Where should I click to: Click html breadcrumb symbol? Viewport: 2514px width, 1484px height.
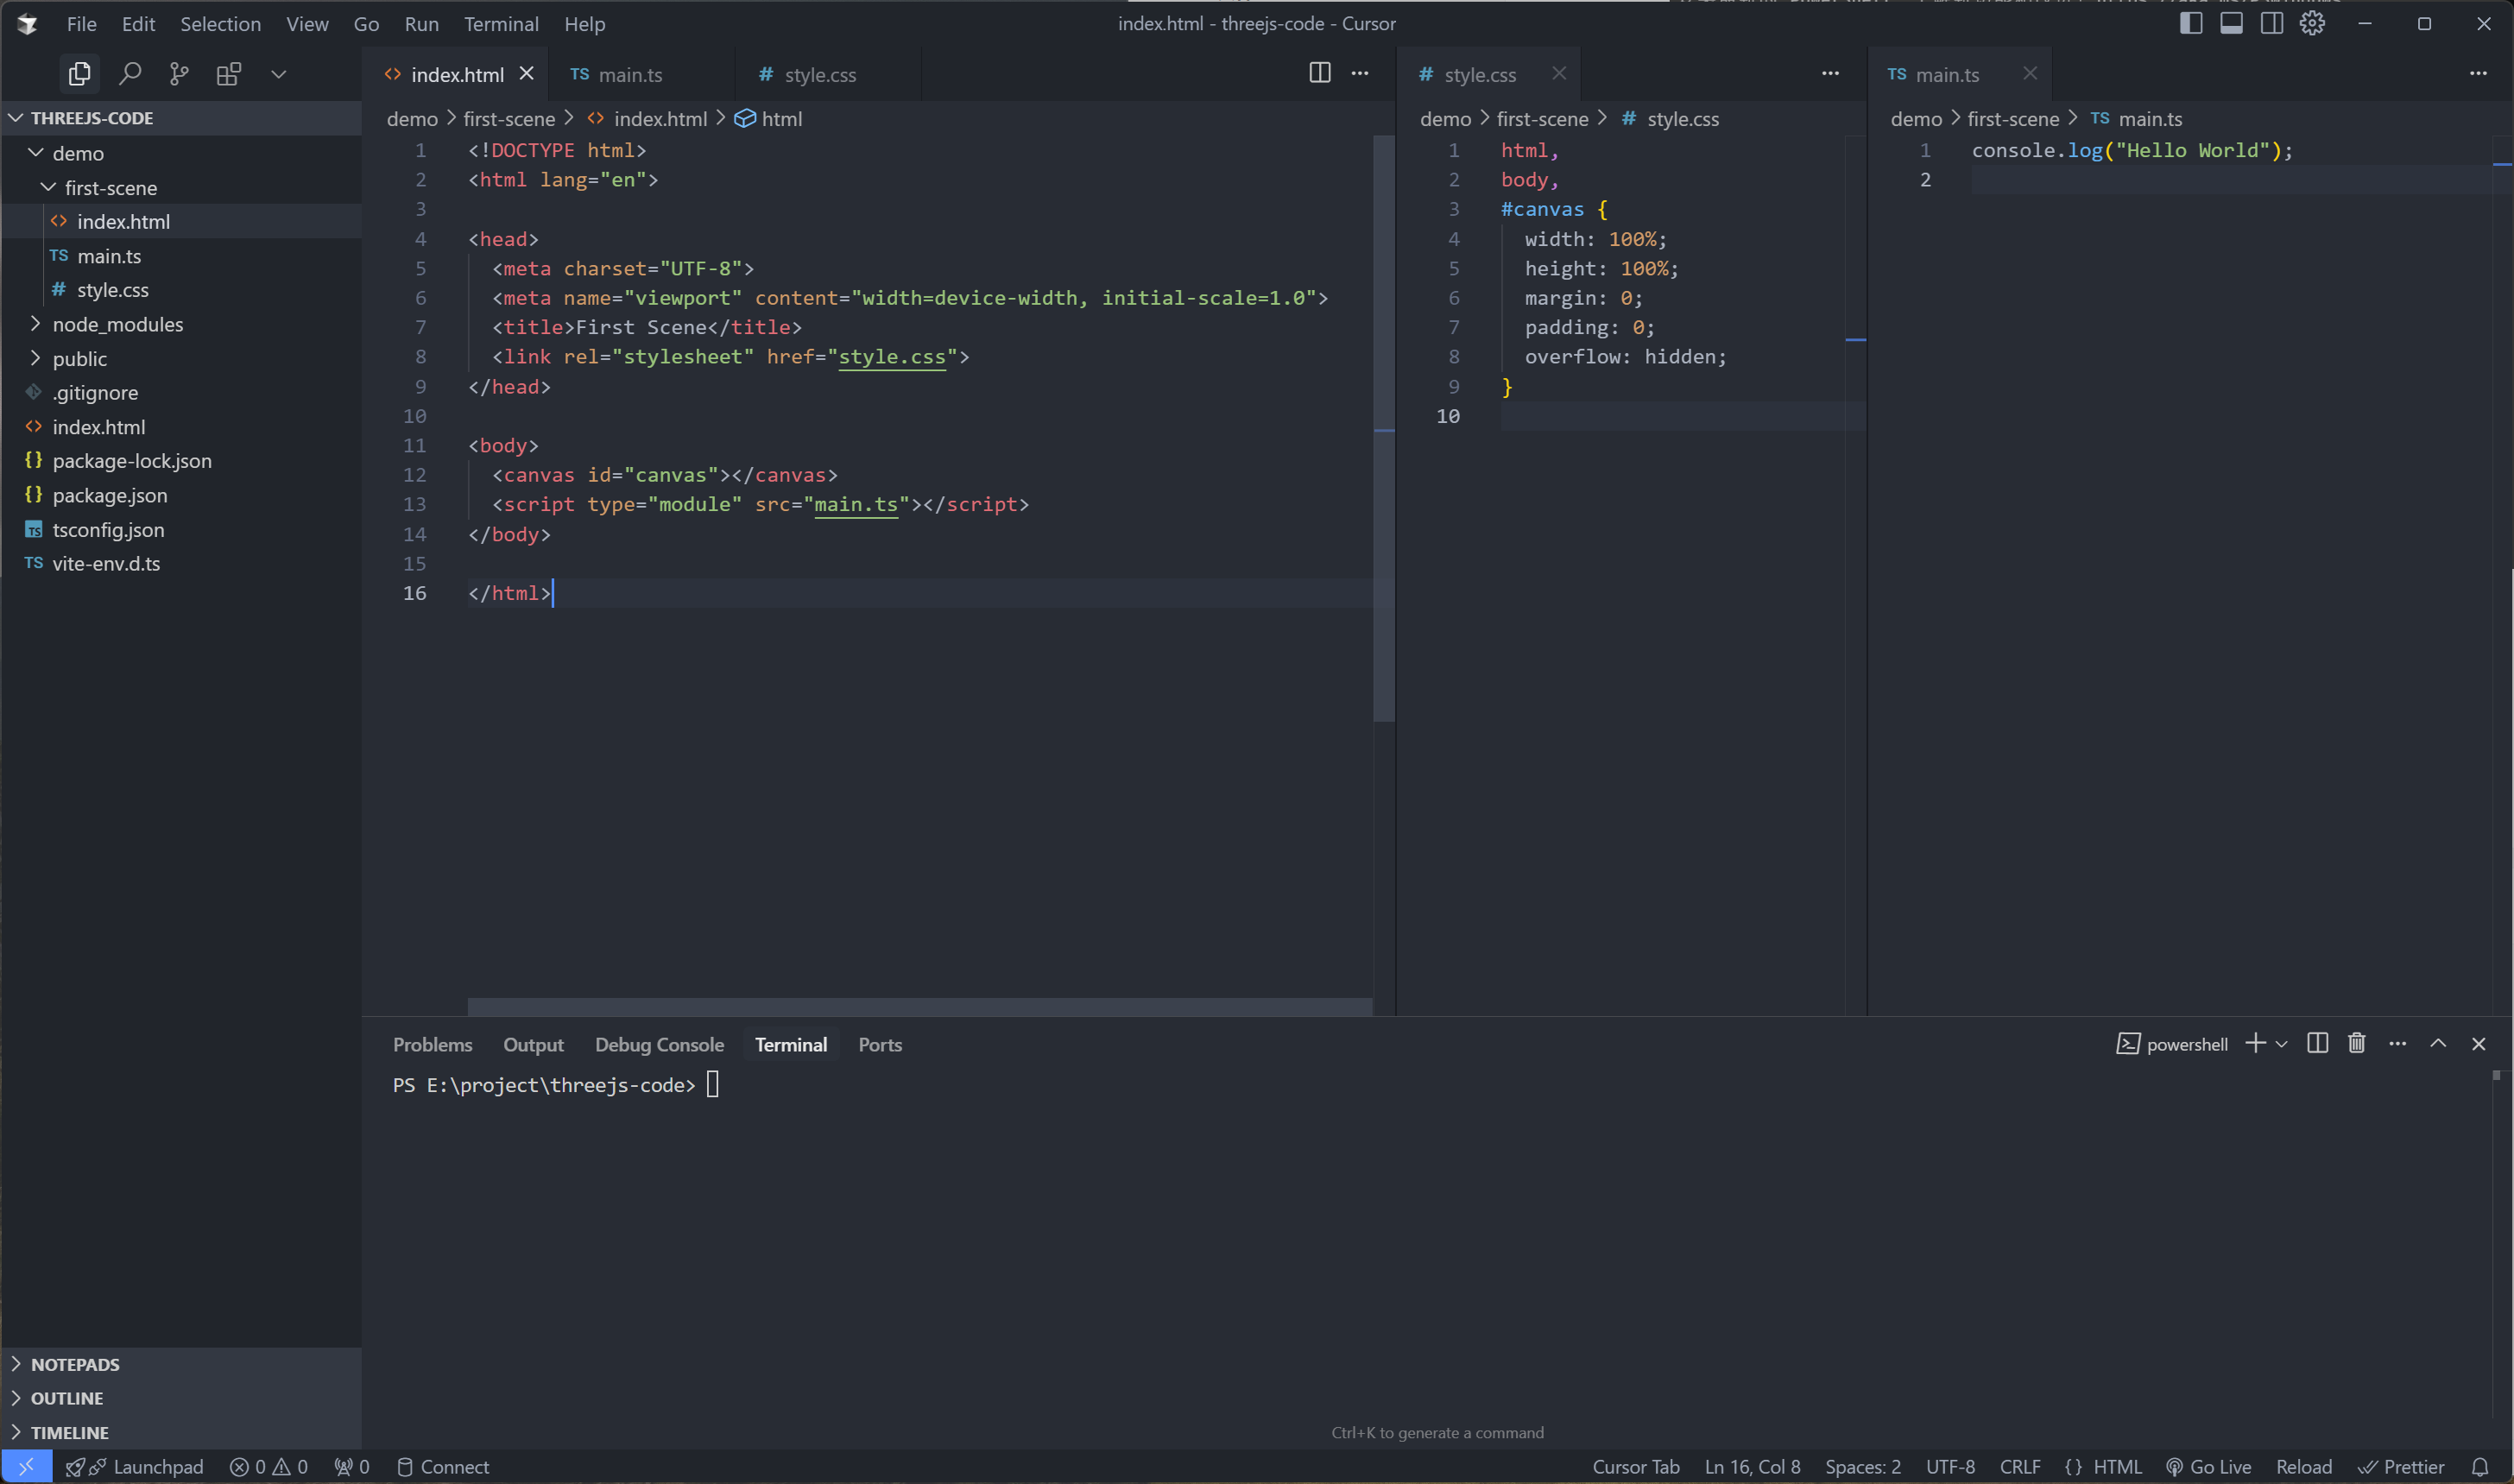[769, 119]
